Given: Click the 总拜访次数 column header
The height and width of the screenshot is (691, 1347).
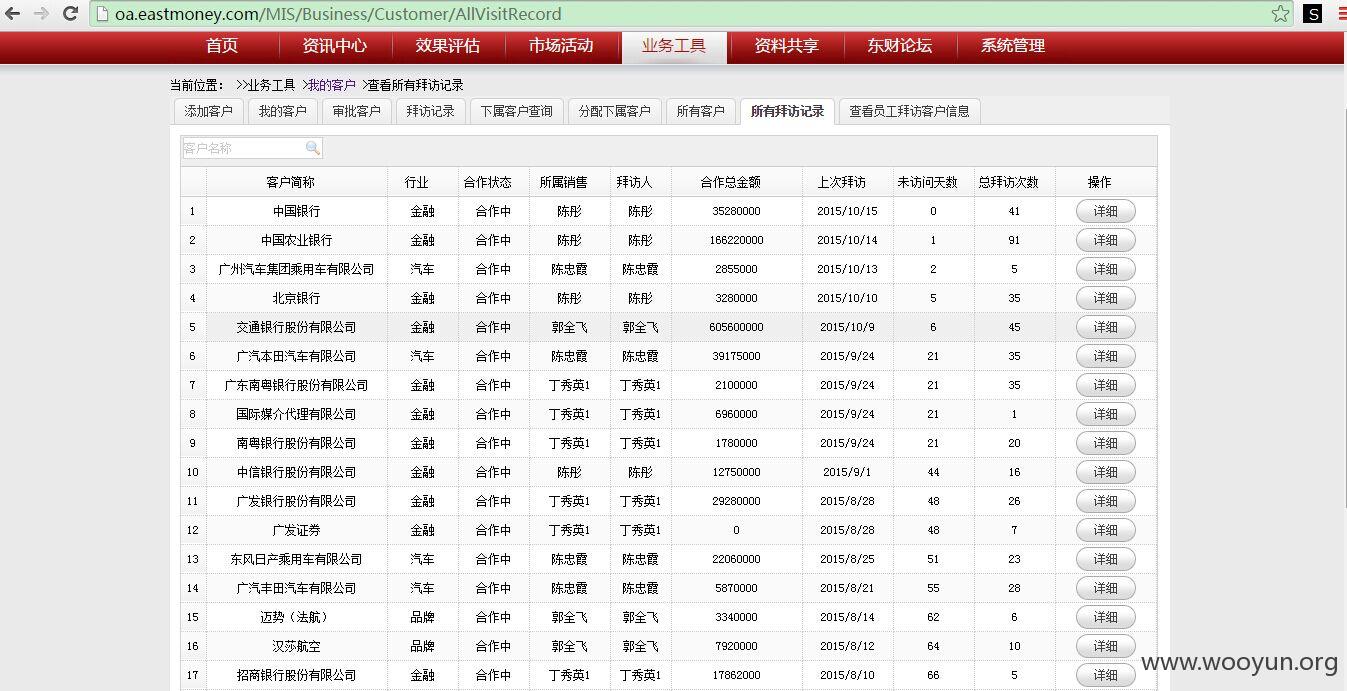Looking at the screenshot, I should coord(1014,182).
